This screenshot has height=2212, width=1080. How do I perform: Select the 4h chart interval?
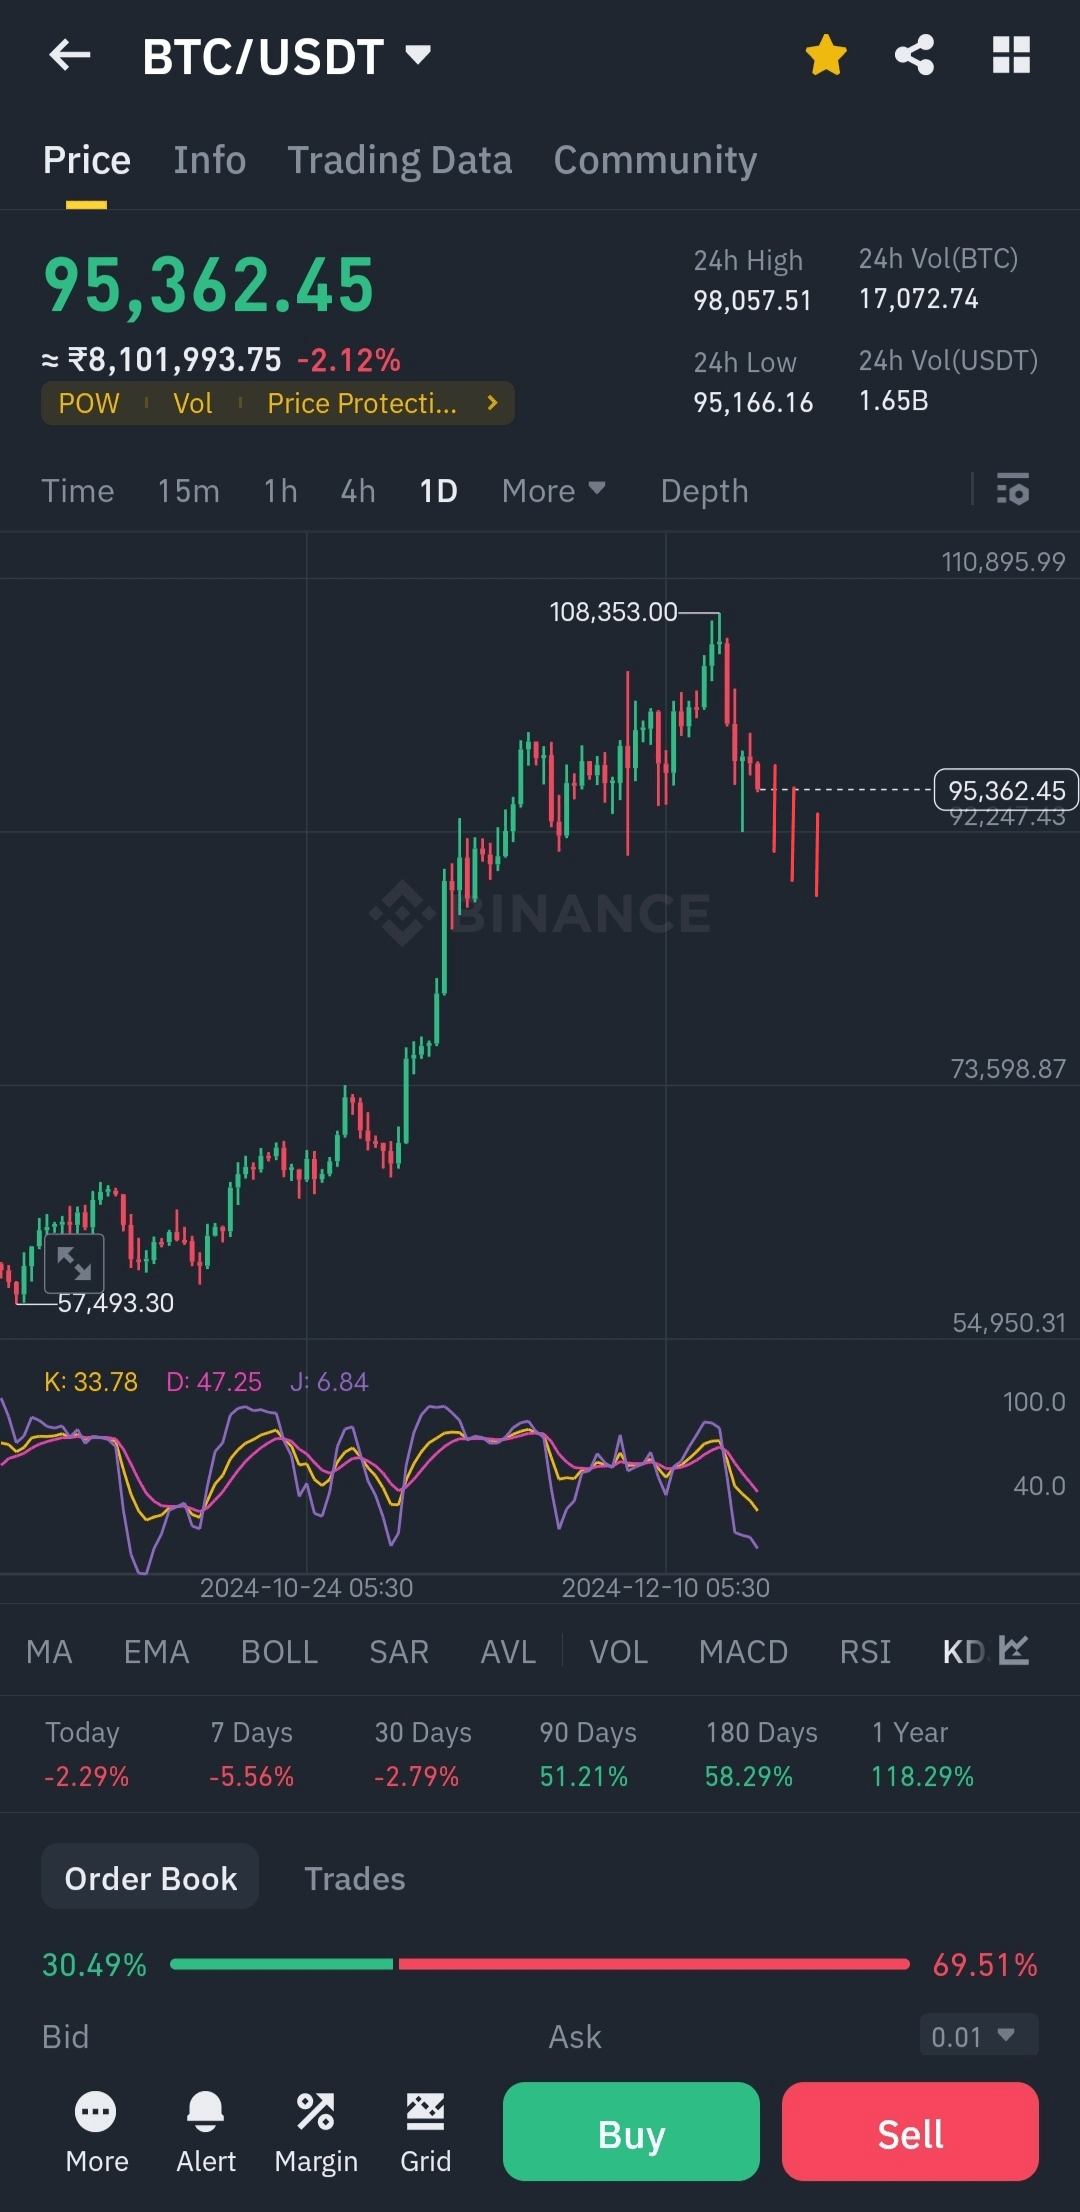358,491
